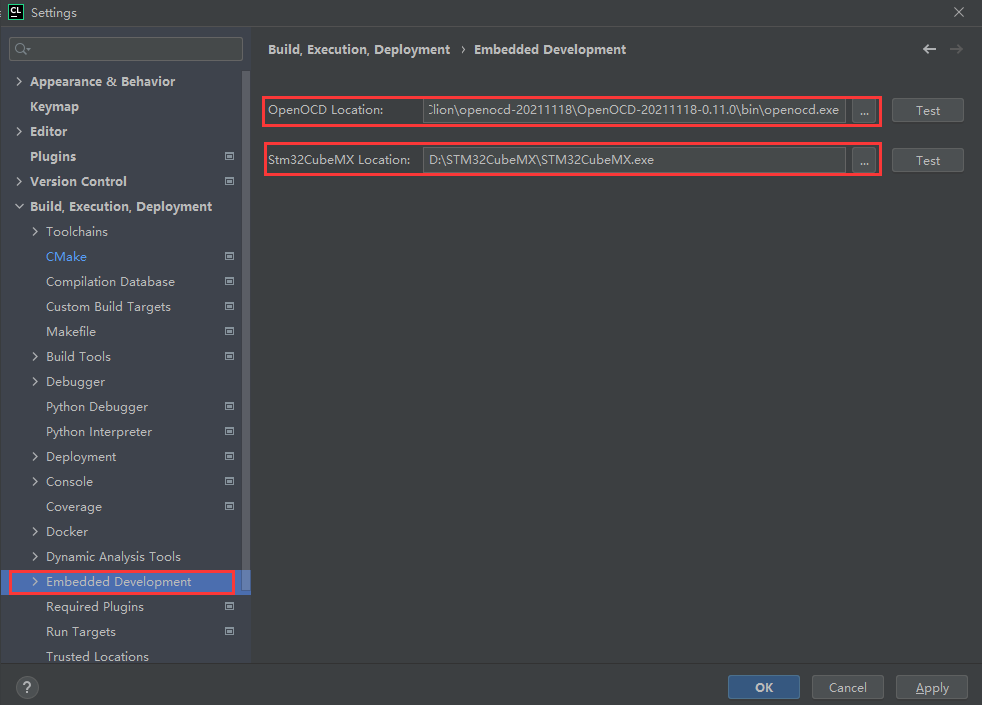982x705 pixels.
Task: Cancel the settings dialog
Action: 847,687
